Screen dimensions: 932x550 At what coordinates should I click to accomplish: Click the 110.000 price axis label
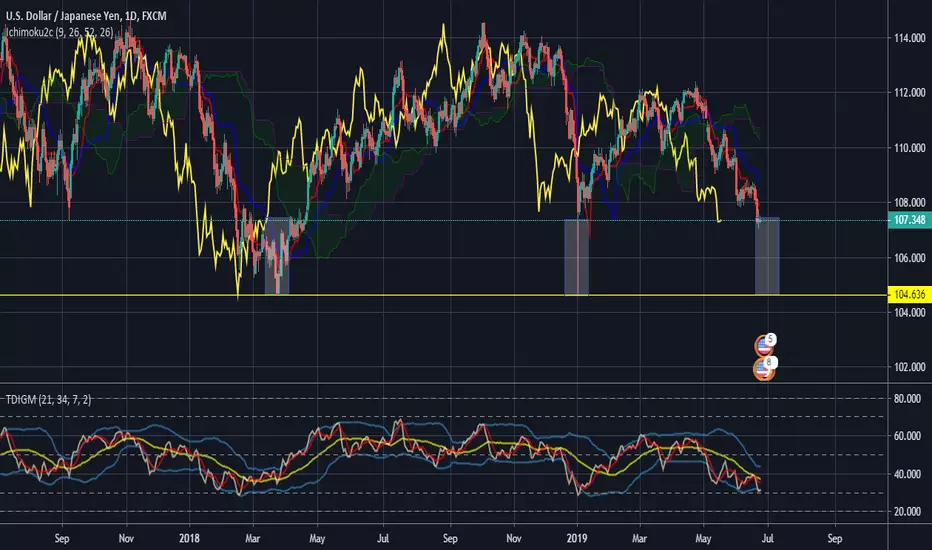909,148
